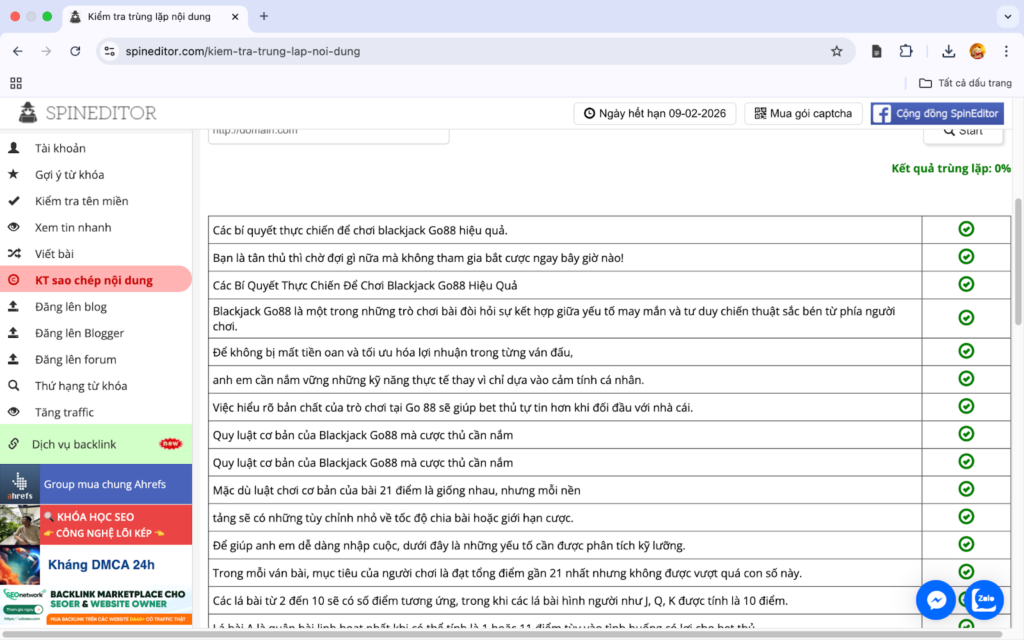The image size is (1024, 640).
Task: Click check icon beside 'Blackjack Go88 là một' row
Action: click(966, 318)
